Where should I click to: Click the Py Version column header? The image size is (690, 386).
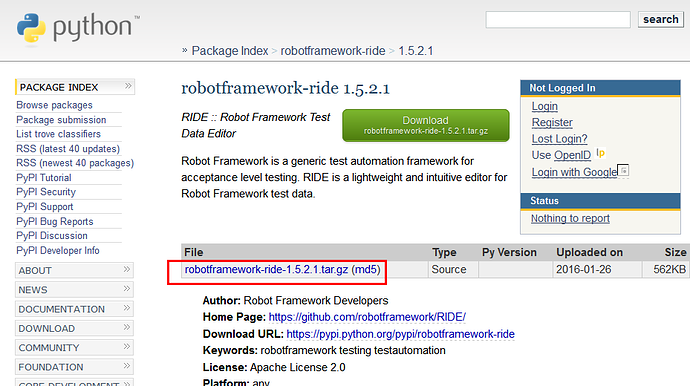(509, 252)
